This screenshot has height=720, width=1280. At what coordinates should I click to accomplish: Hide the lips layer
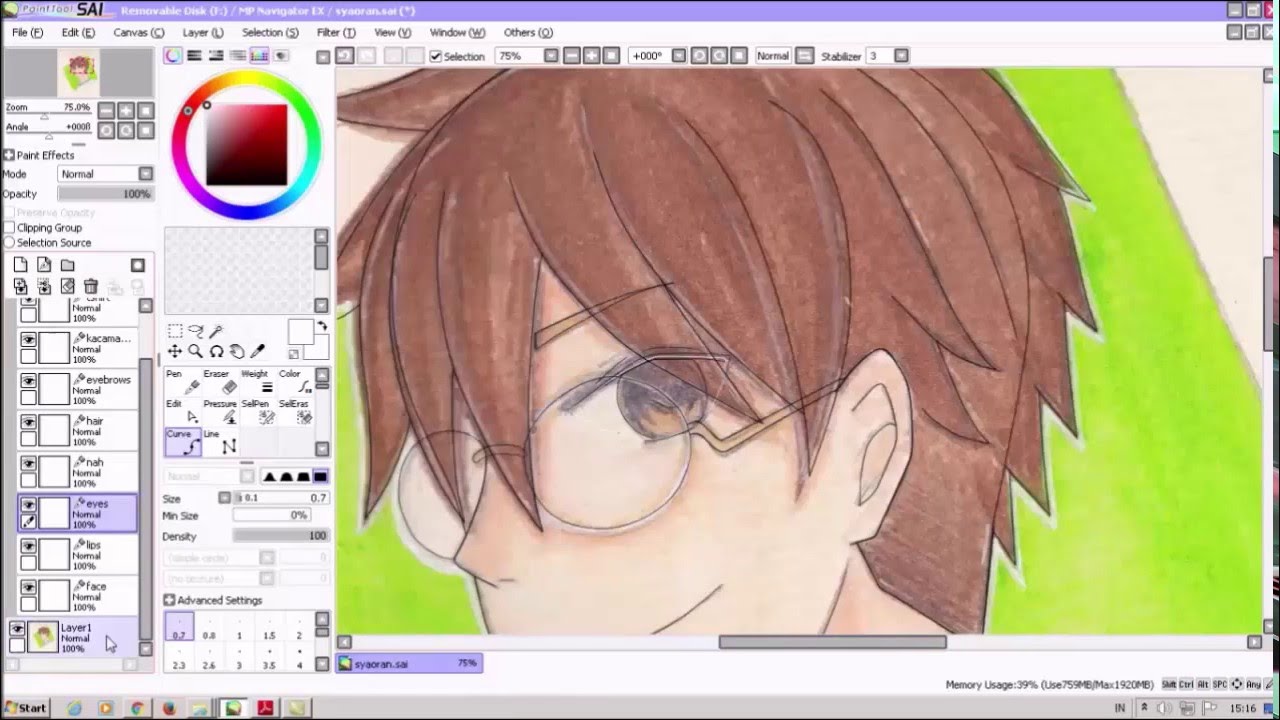click(28, 546)
